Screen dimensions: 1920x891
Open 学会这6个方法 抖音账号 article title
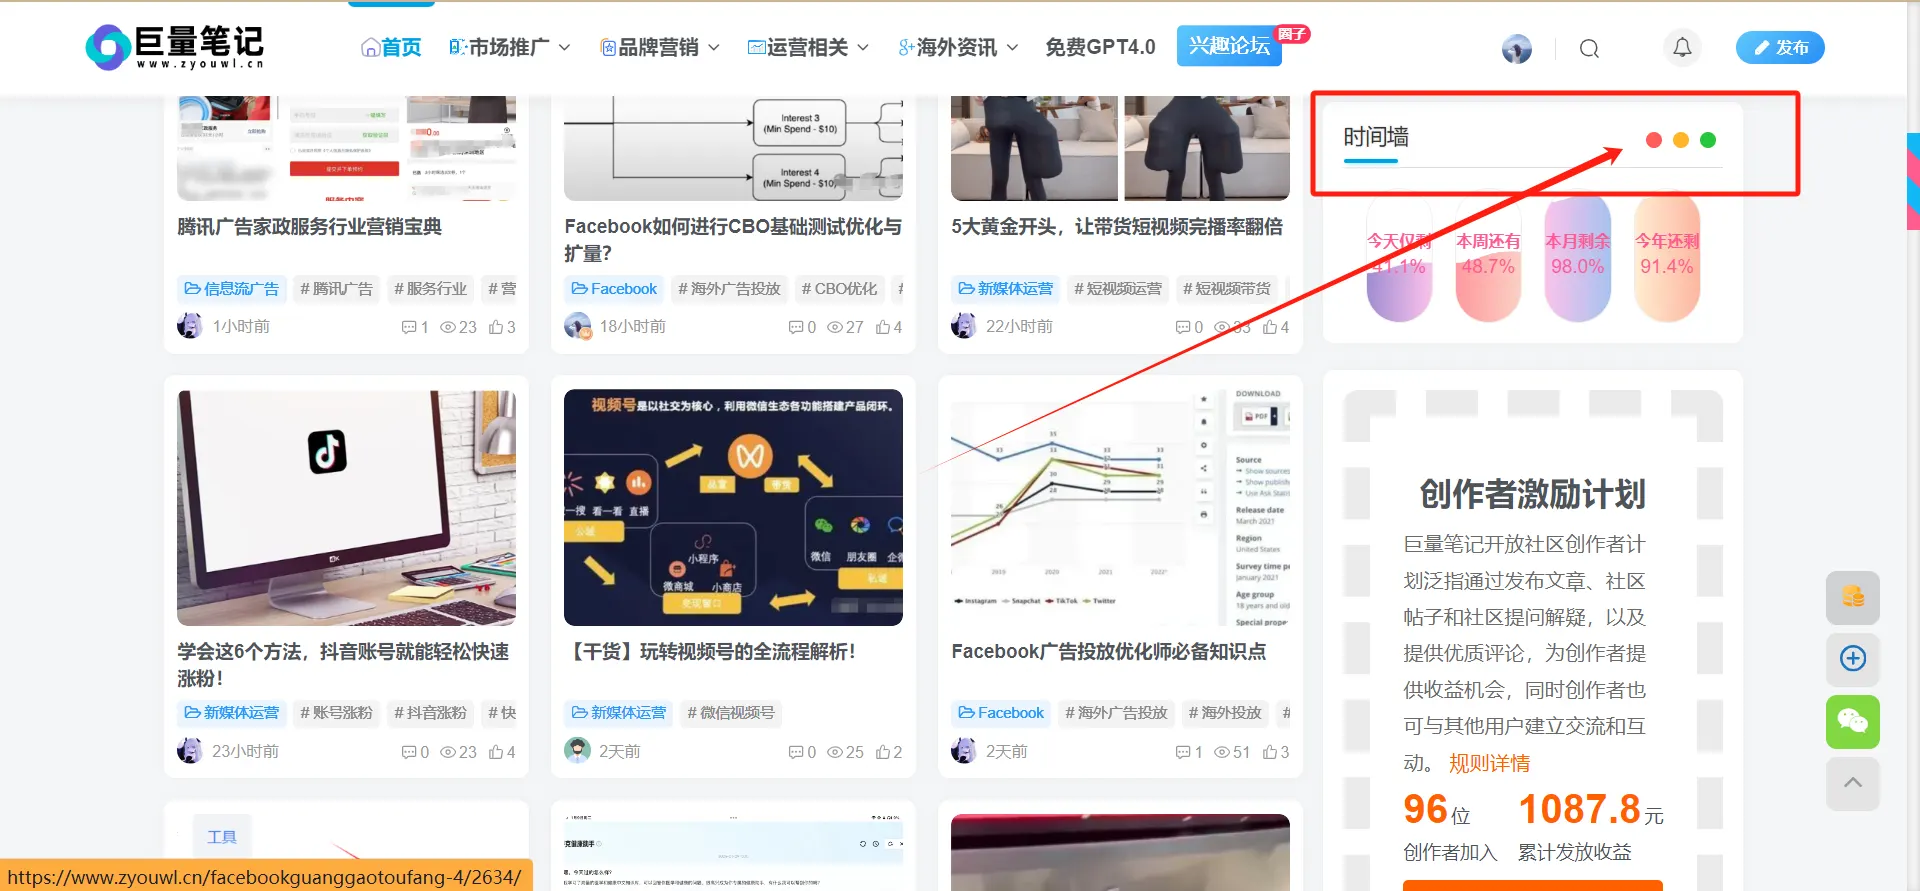[343, 665]
